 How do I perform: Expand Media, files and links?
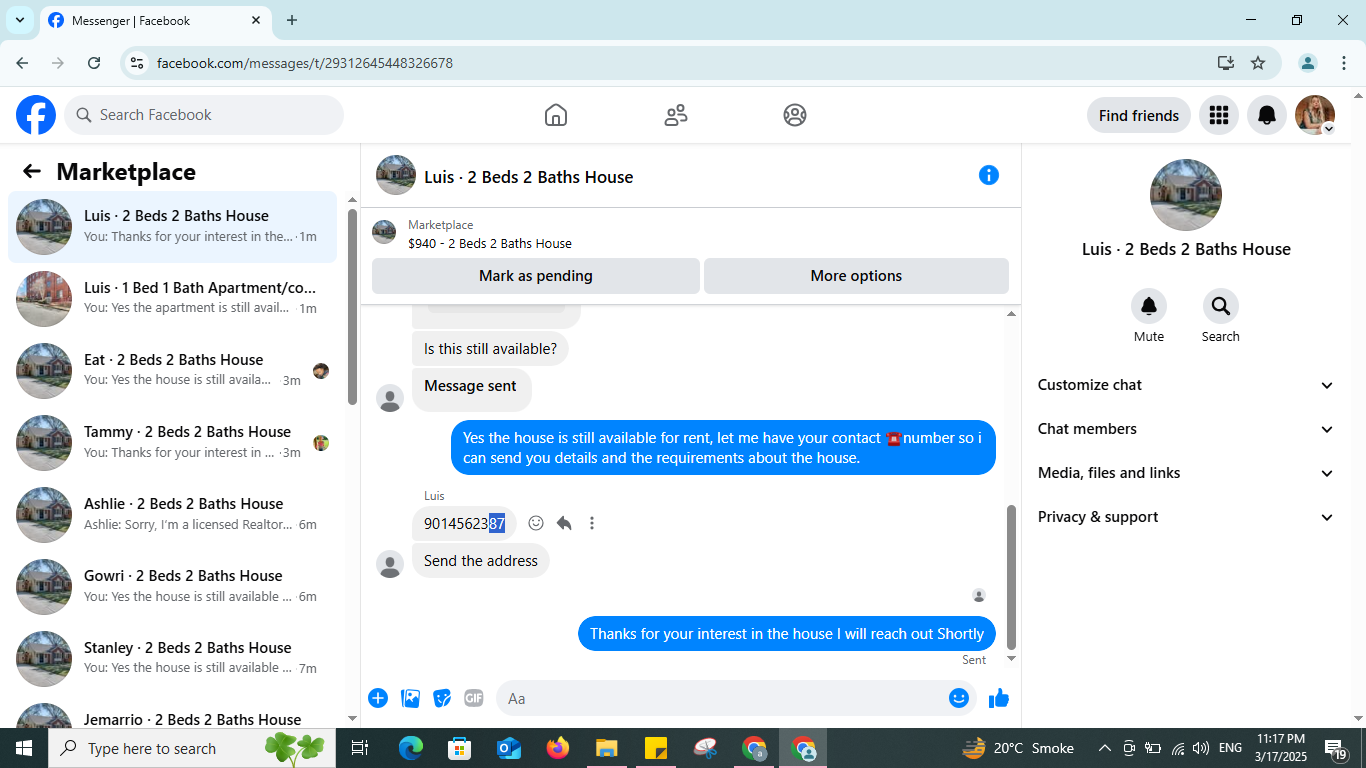pyautogui.click(x=1186, y=473)
